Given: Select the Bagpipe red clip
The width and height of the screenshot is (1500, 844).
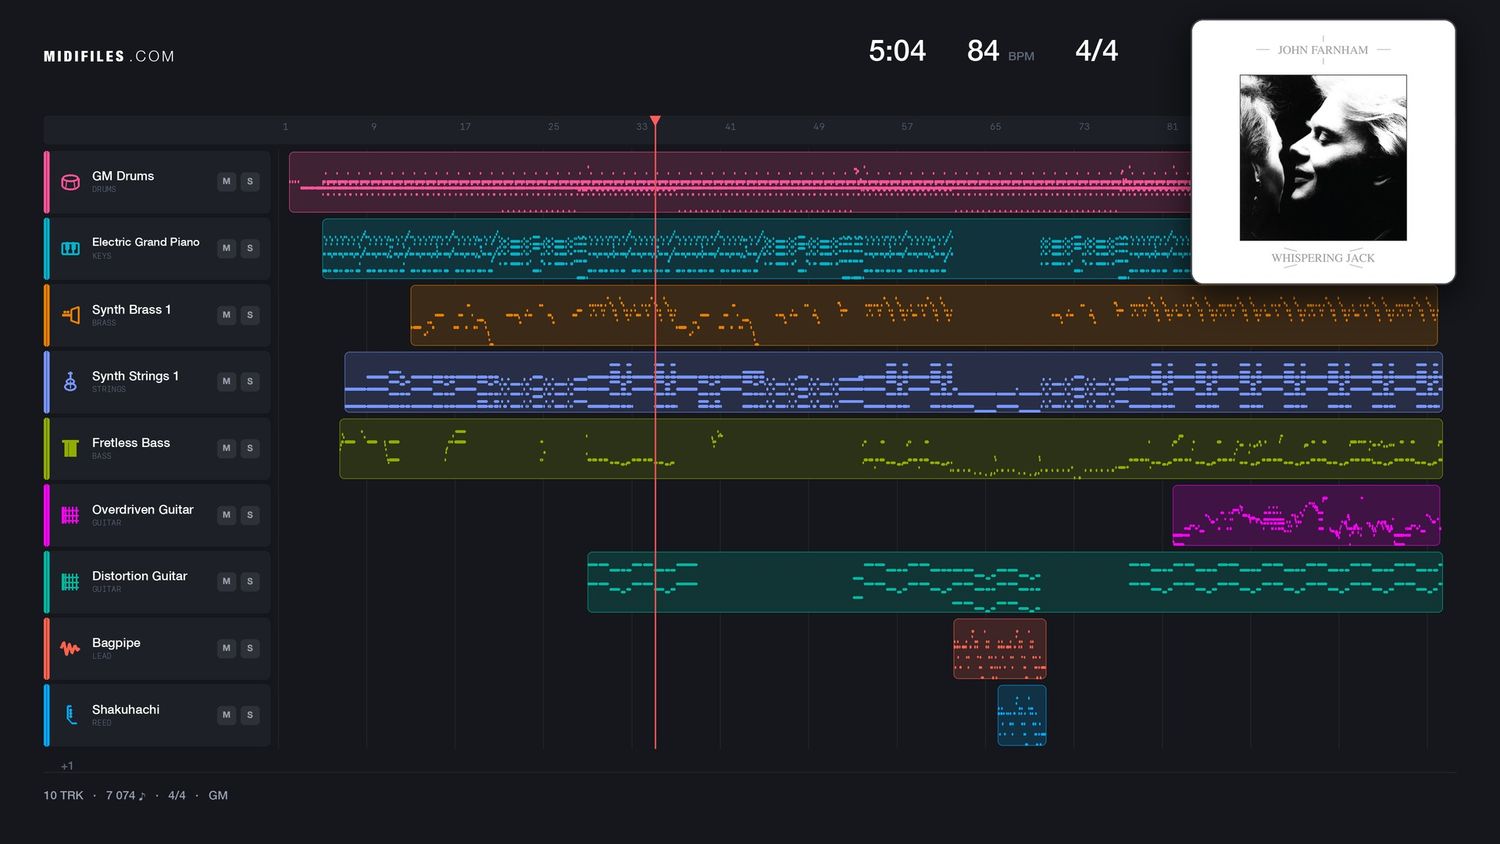Looking at the screenshot, I should (1000, 648).
